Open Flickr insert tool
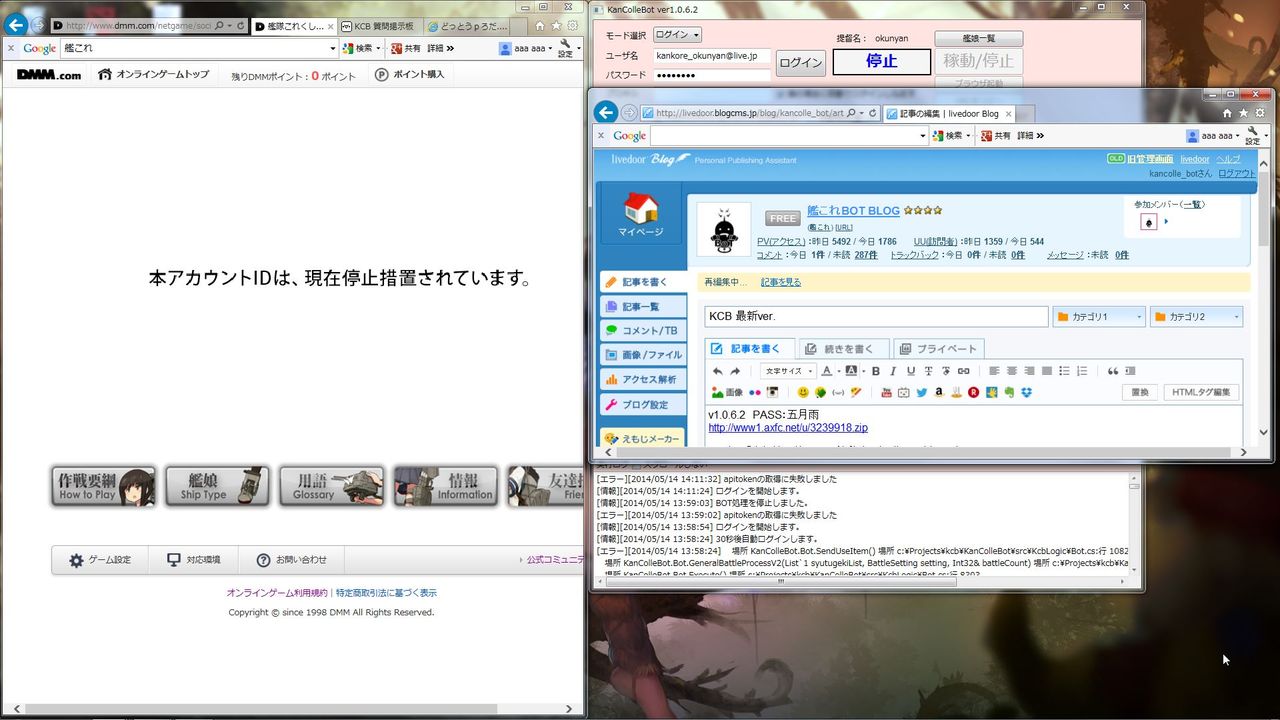 pyautogui.click(x=755, y=392)
